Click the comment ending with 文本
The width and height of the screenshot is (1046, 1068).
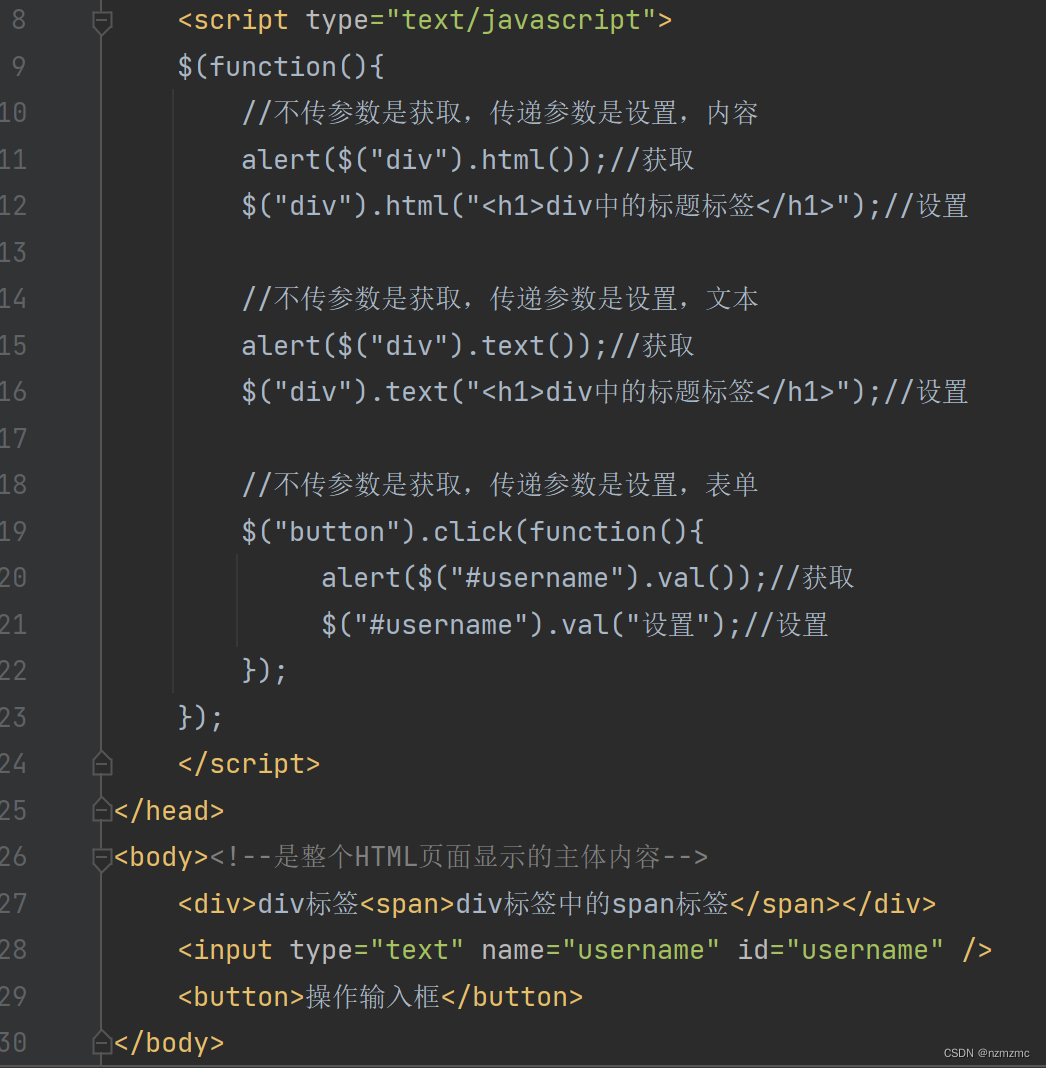pos(500,300)
